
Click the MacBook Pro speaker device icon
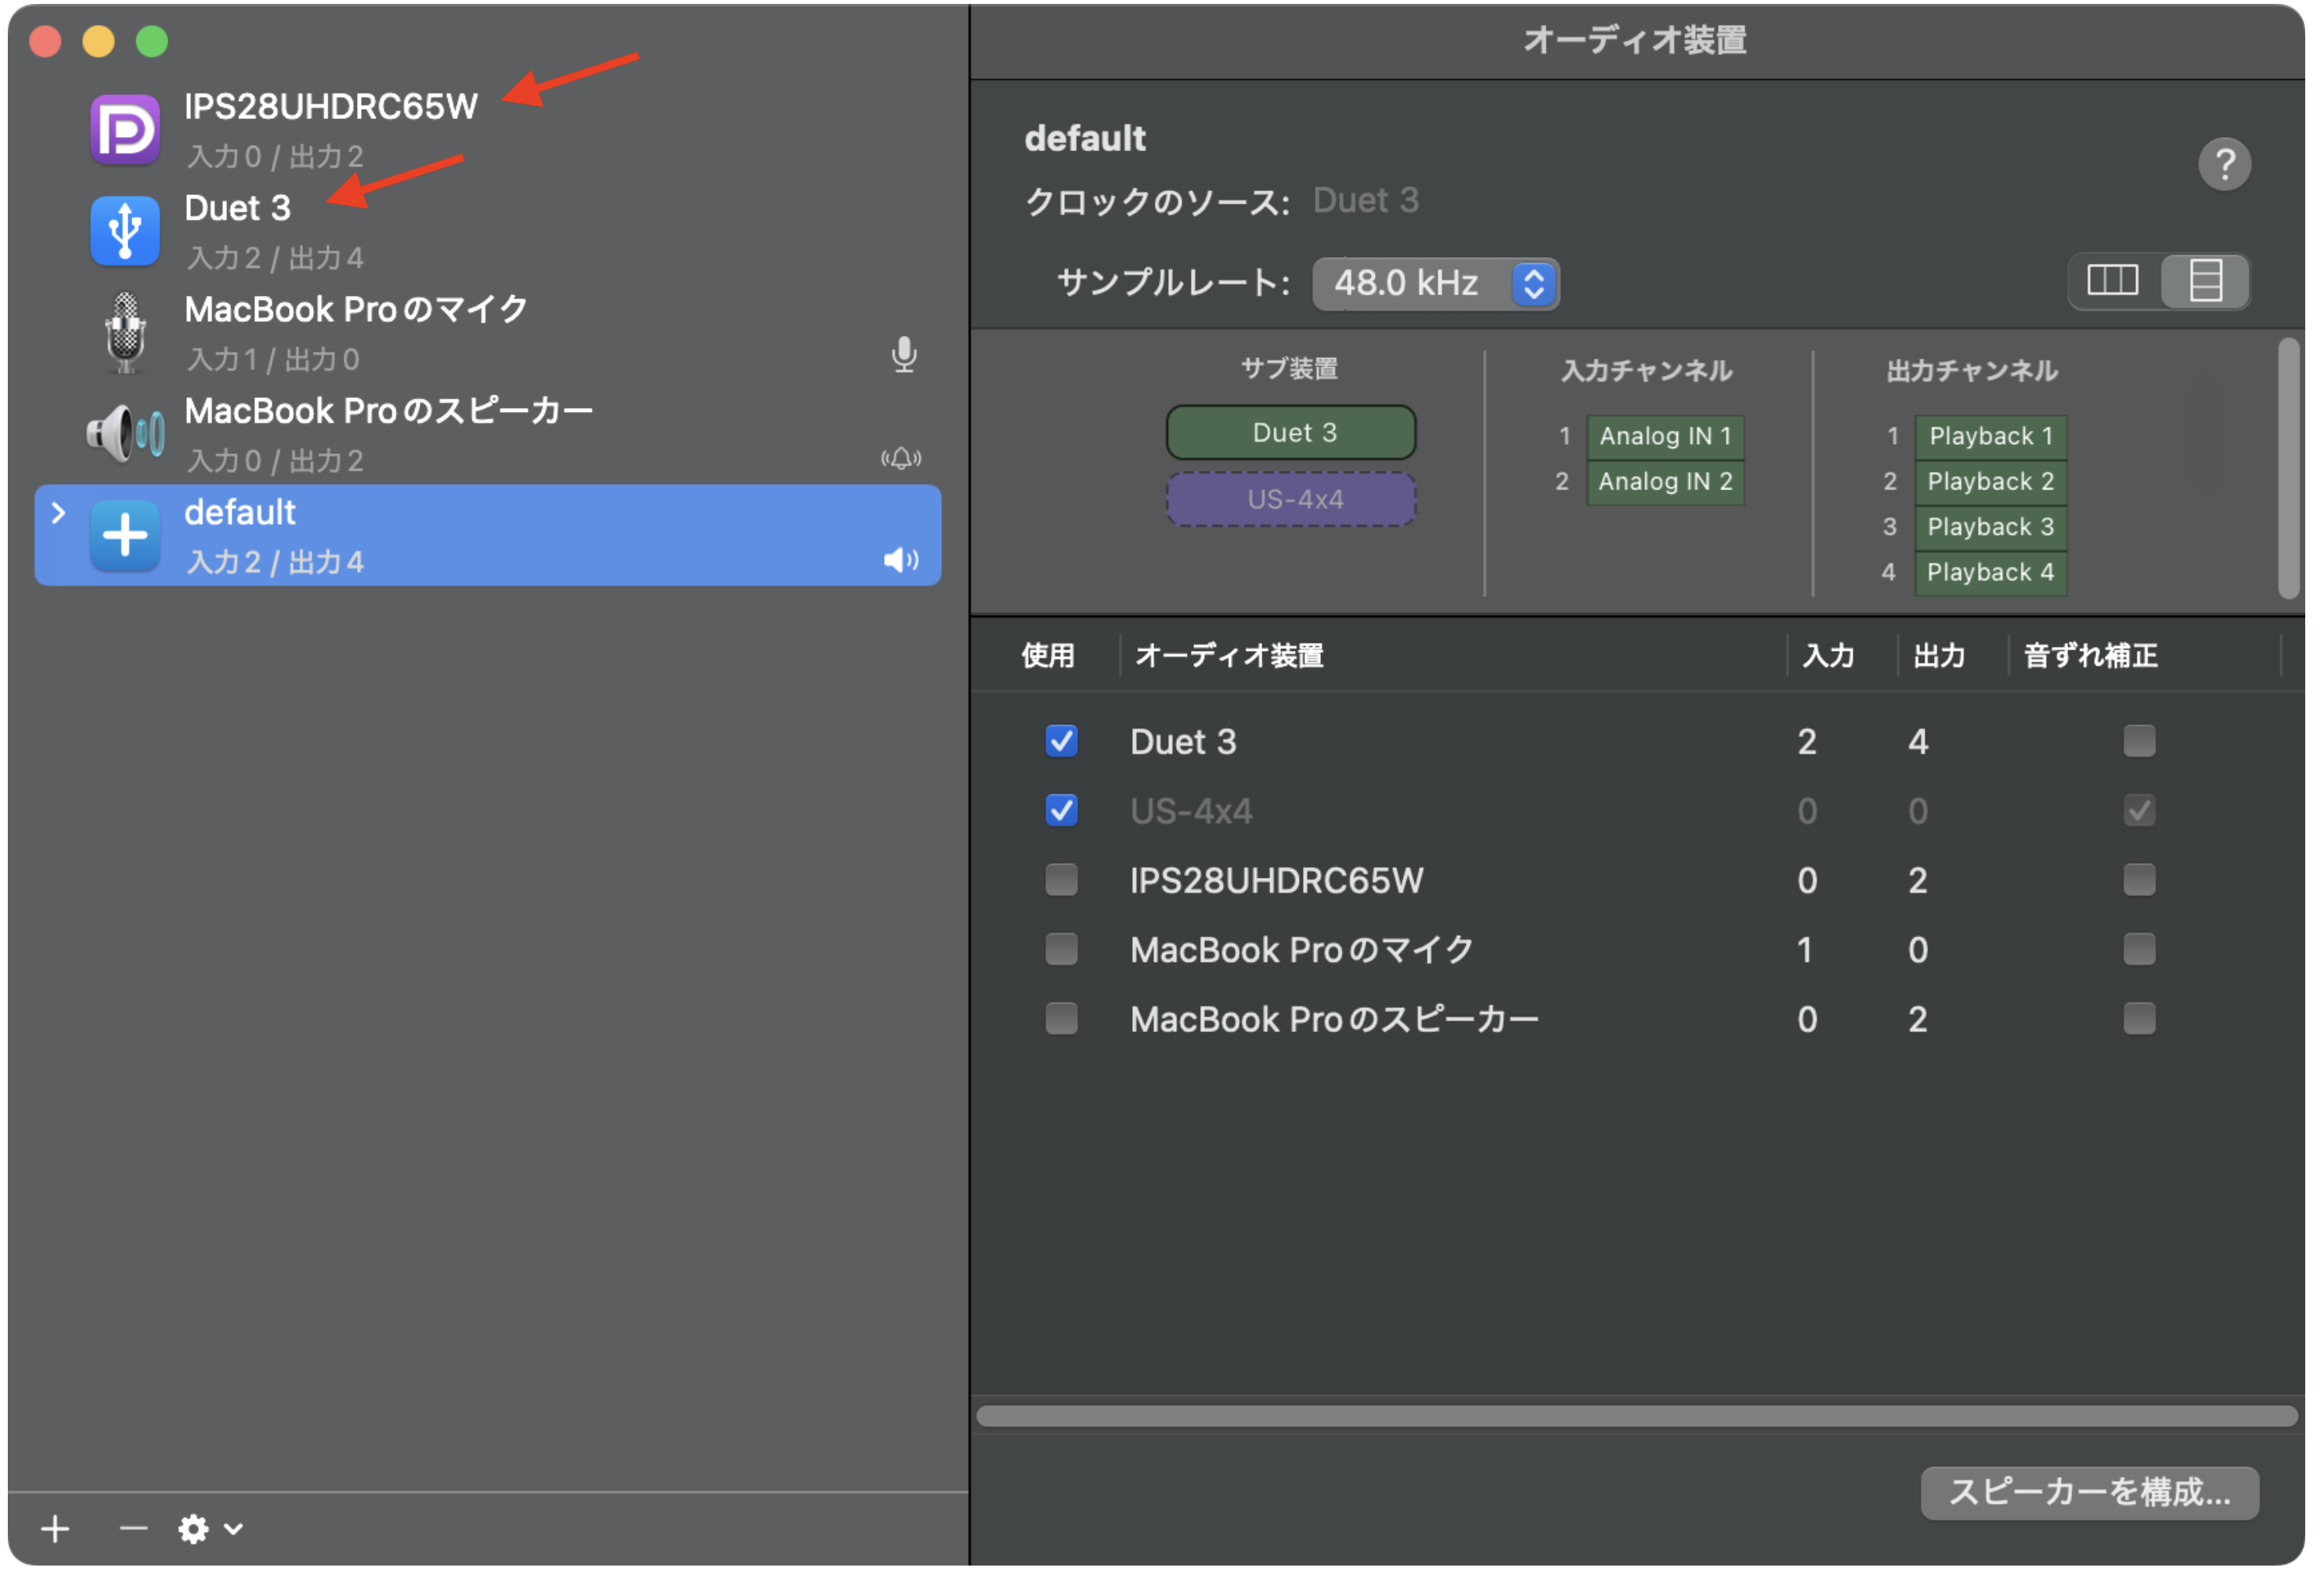point(124,435)
